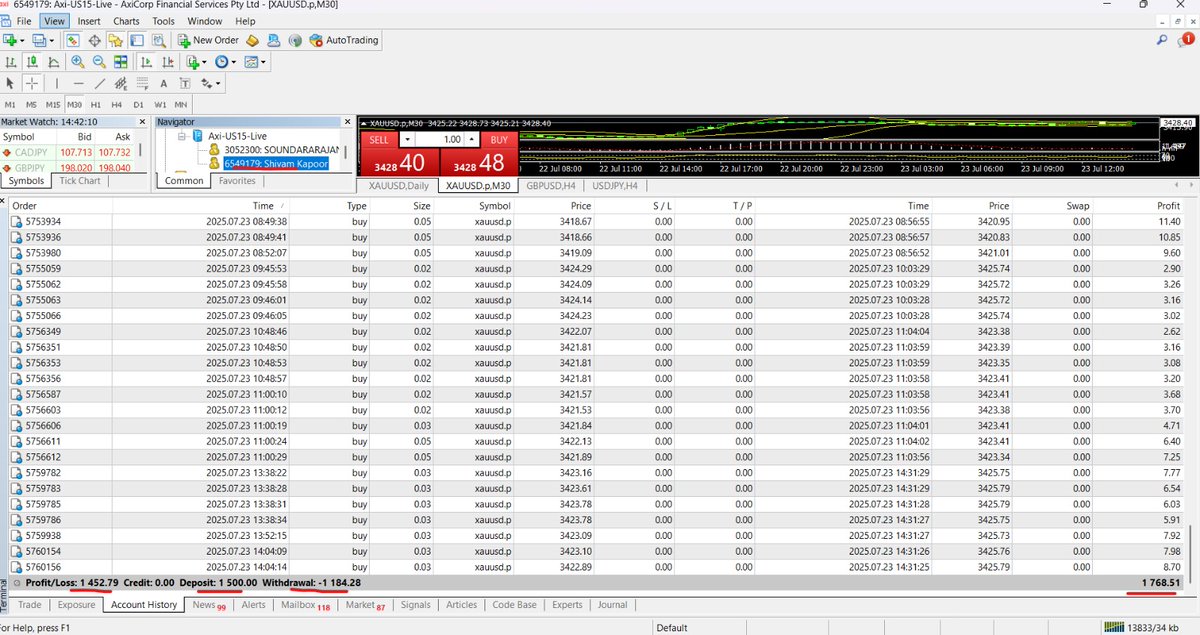The width and height of the screenshot is (1200, 635).
Task: Switch timeframe to MN
Action: pyautogui.click(x=181, y=105)
